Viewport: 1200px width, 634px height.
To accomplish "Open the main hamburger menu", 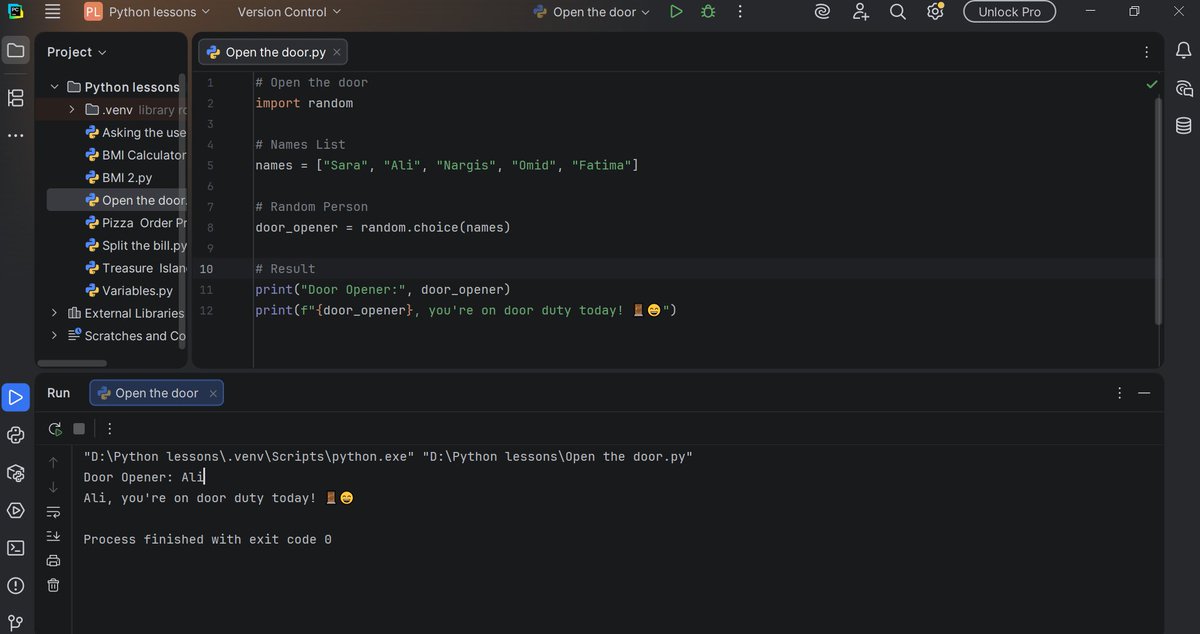I will [53, 12].
